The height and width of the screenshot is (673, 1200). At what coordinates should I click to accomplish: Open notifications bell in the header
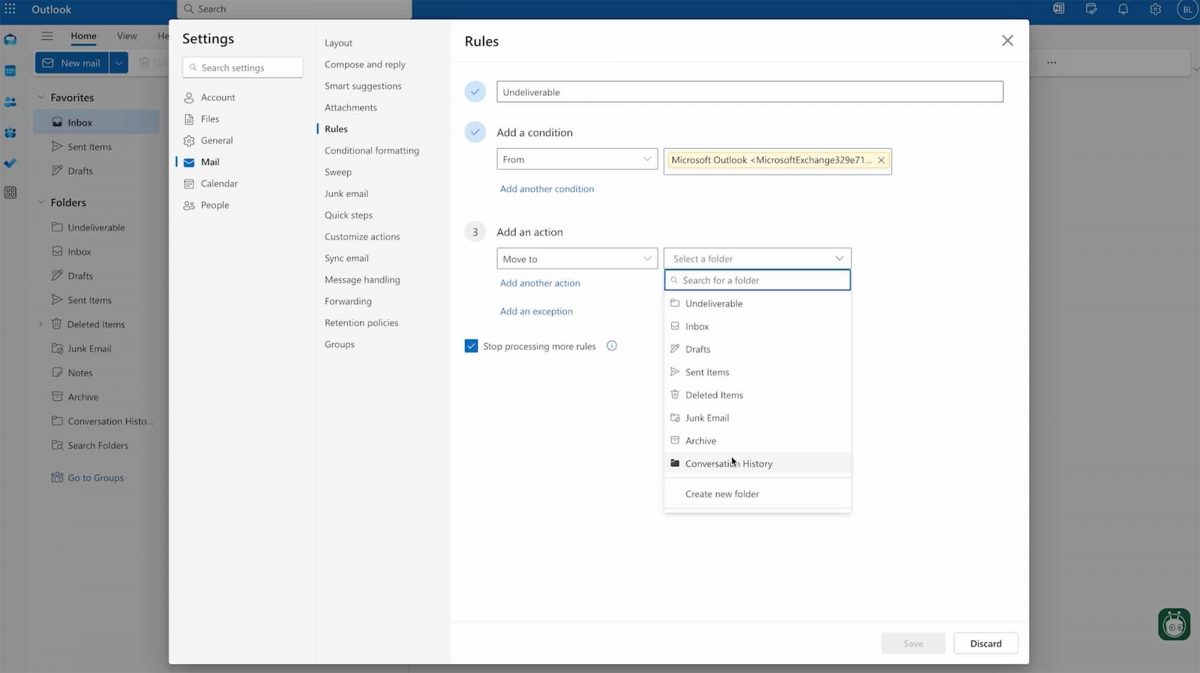click(x=1123, y=9)
